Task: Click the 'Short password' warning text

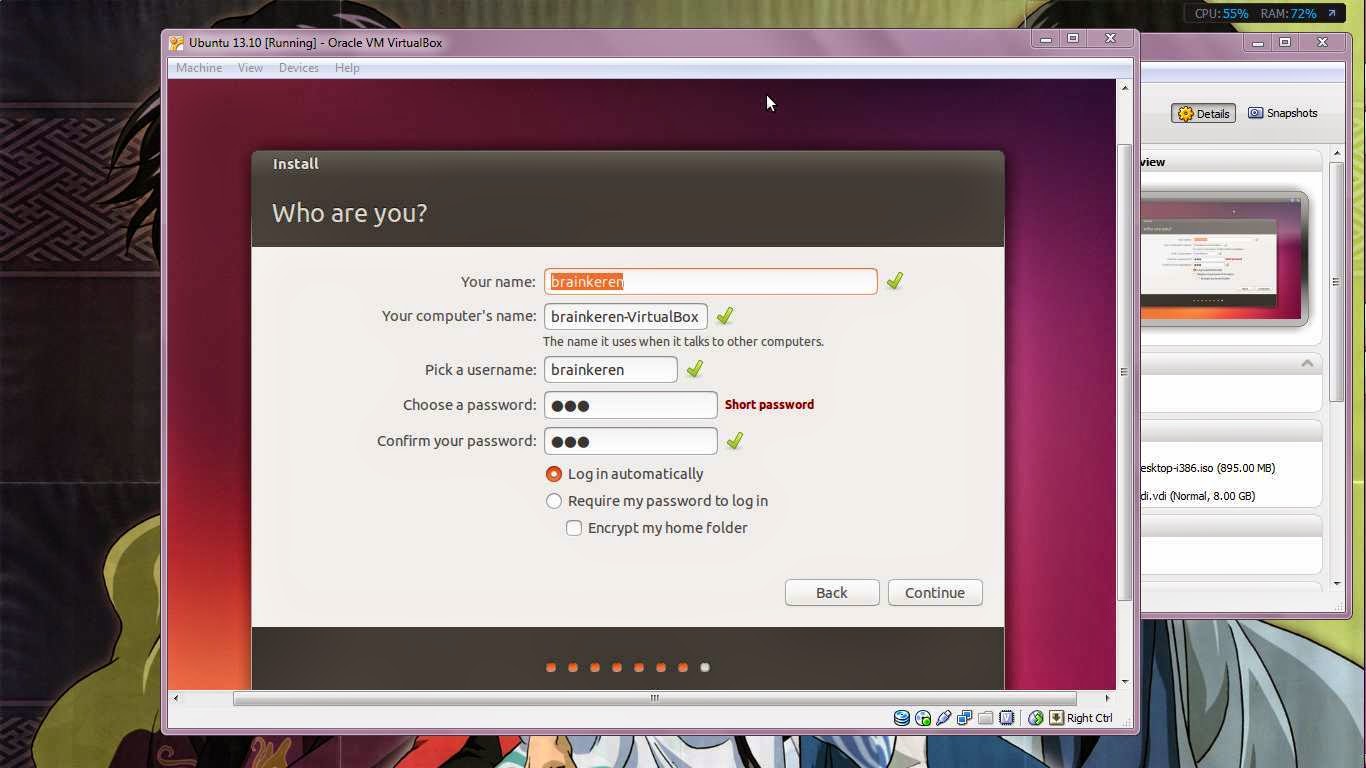Action: point(769,405)
